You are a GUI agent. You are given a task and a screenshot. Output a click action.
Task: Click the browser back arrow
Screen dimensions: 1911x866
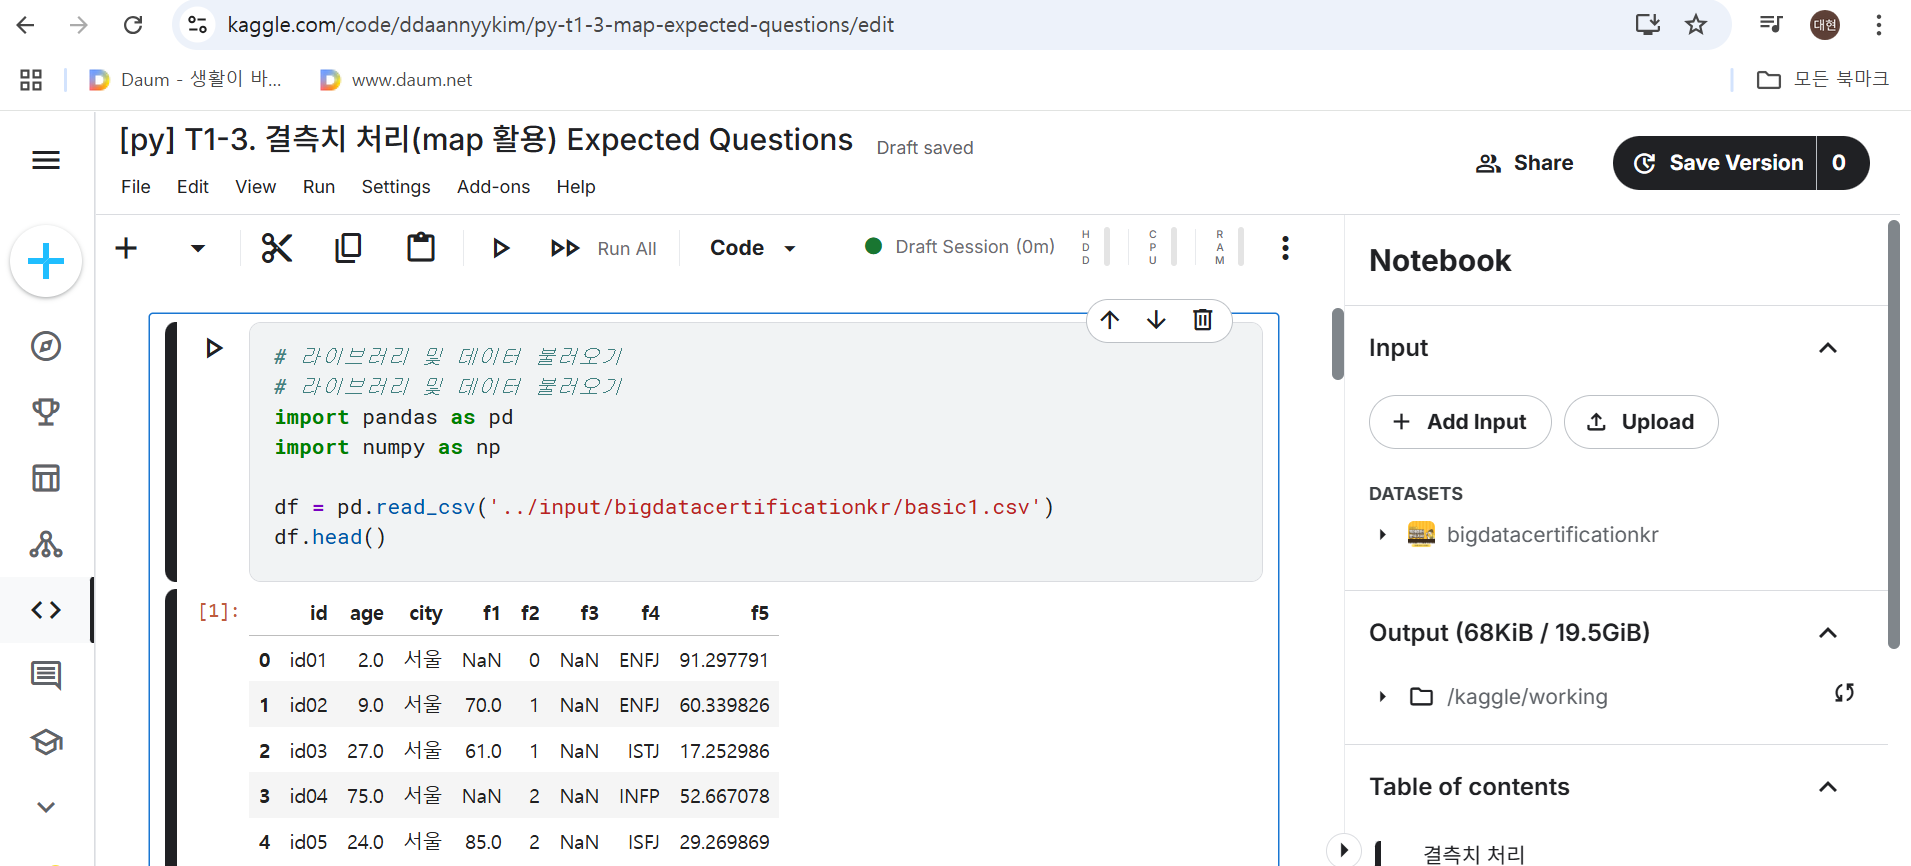(26, 25)
